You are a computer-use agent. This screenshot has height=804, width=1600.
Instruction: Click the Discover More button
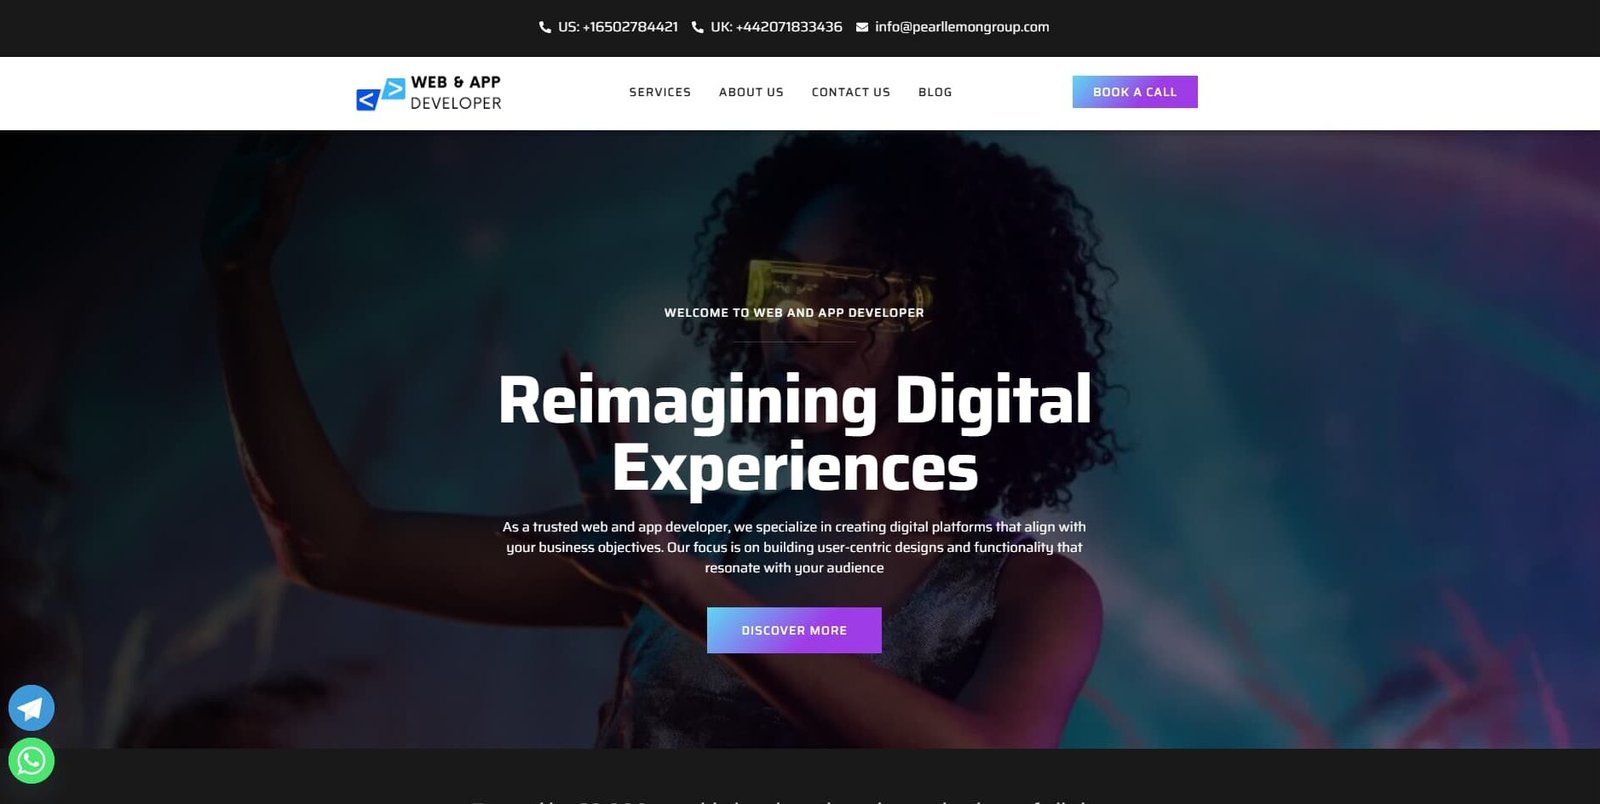794,630
